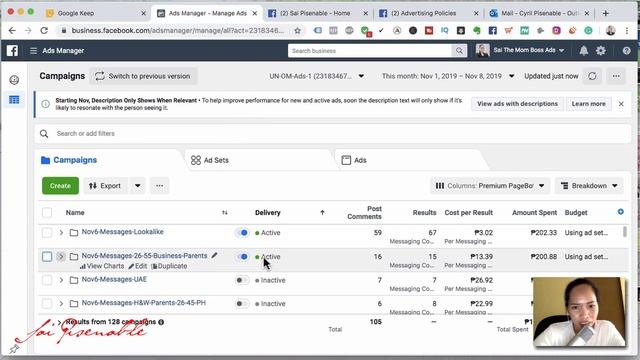Edit the Nov6-Messages-26-55-Business-Parents name pencil icon
This screenshot has height=360, width=640.
214,256
